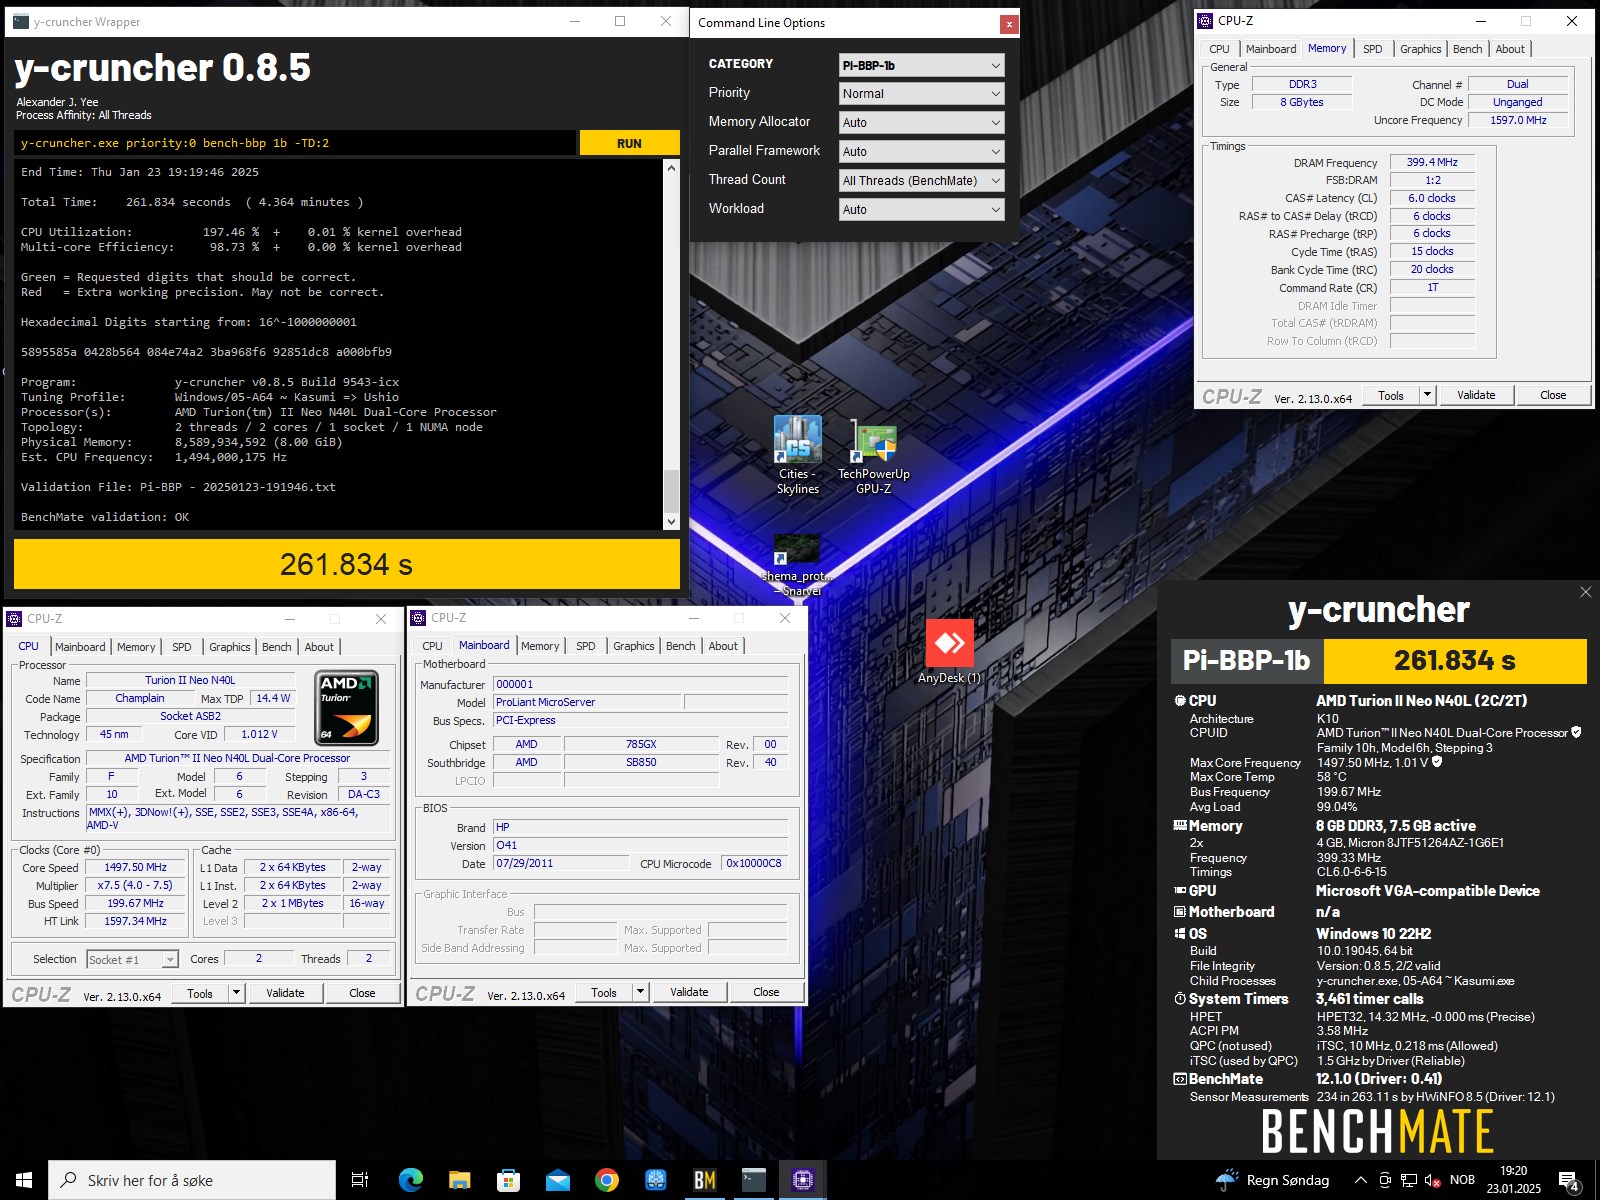Viewport: 1600px width, 1200px height.
Task: Open Cities Skylines desktop shortcut
Action: [x=798, y=455]
